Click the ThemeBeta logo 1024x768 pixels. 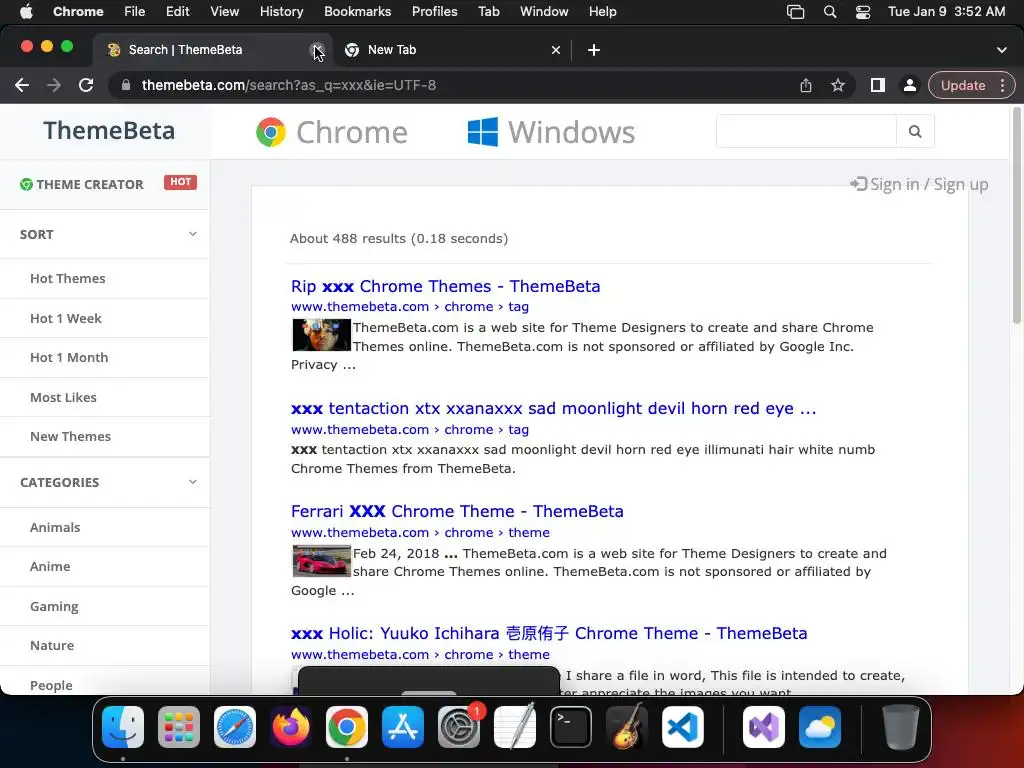click(109, 131)
